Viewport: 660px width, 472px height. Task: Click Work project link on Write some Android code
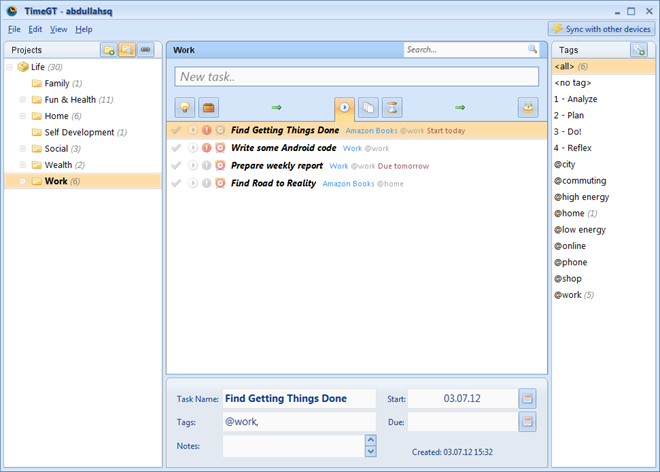352,148
